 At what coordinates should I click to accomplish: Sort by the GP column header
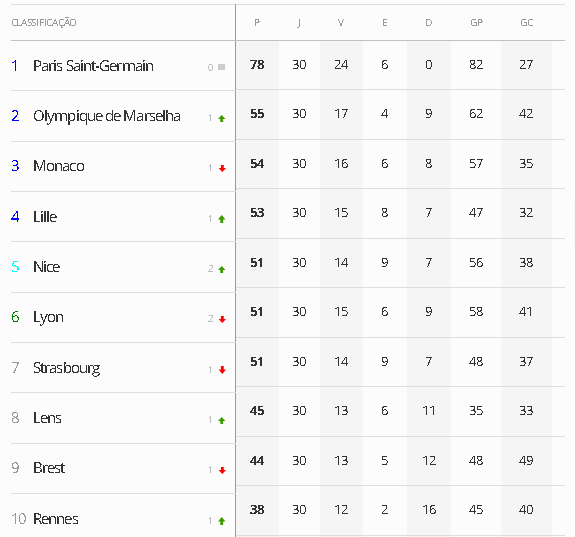point(476,23)
